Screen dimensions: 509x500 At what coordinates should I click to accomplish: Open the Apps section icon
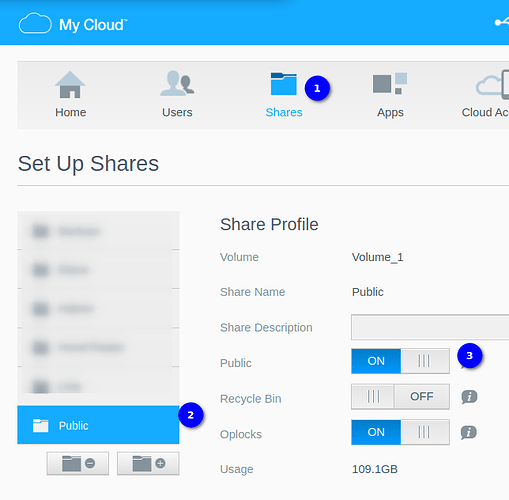point(390,83)
